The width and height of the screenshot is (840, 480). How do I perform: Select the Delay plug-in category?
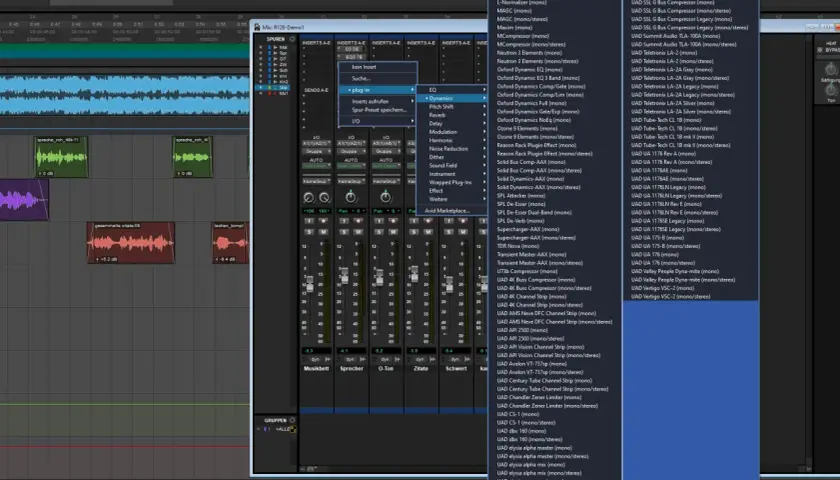point(451,124)
